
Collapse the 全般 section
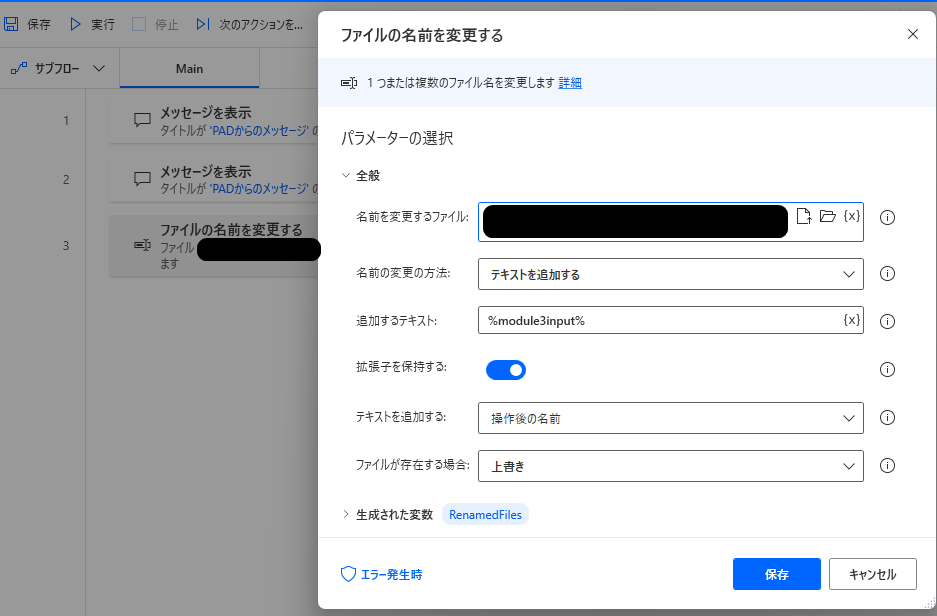(346, 175)
